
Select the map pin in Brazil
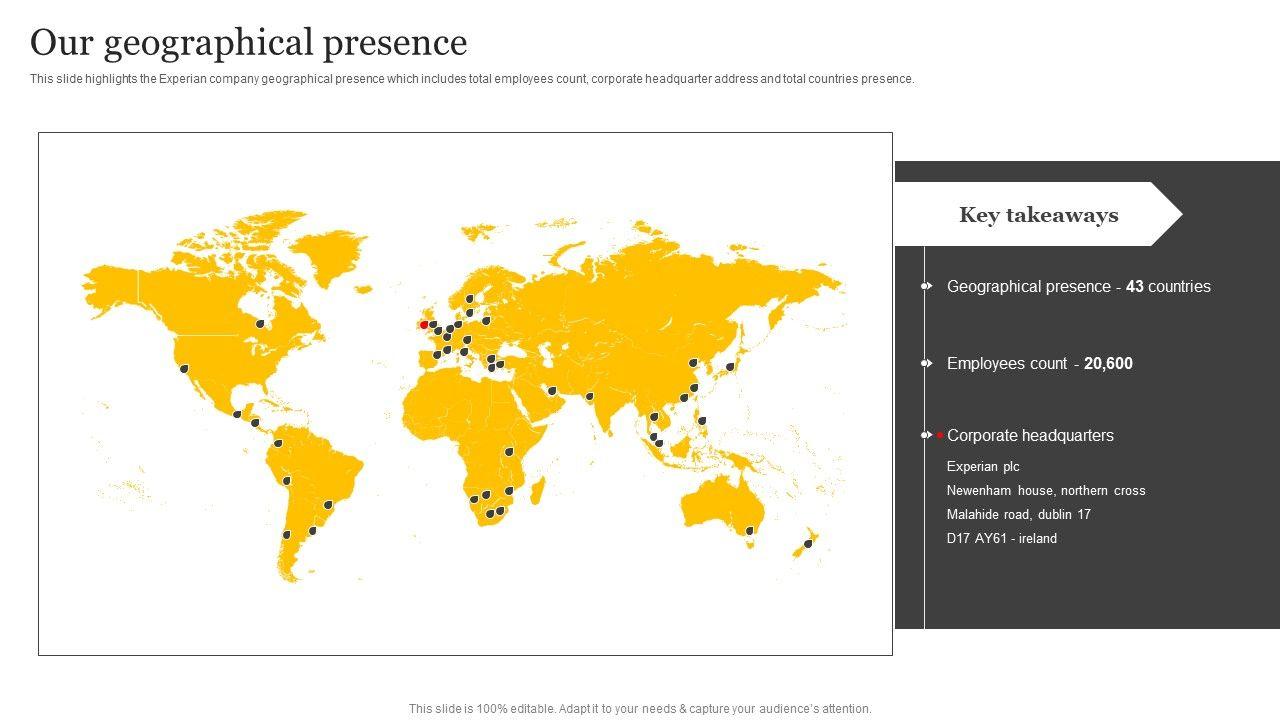[328, 505]
